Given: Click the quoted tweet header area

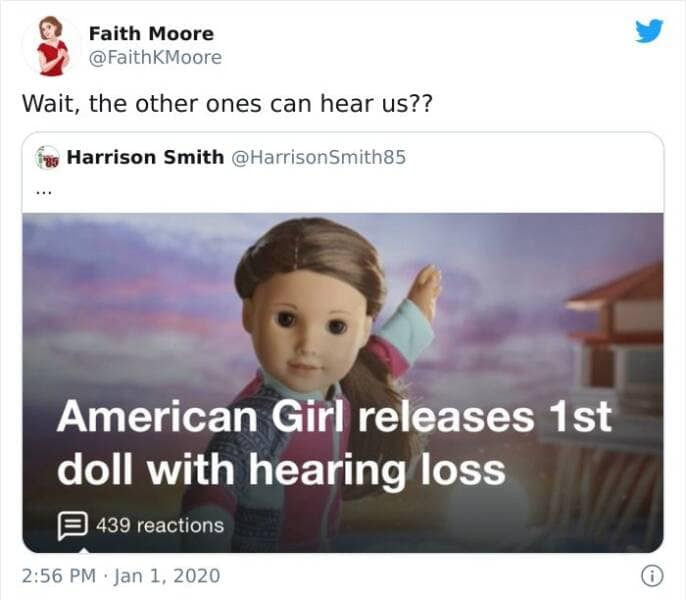Looking at the screenshot, I should tap(343, 173).
